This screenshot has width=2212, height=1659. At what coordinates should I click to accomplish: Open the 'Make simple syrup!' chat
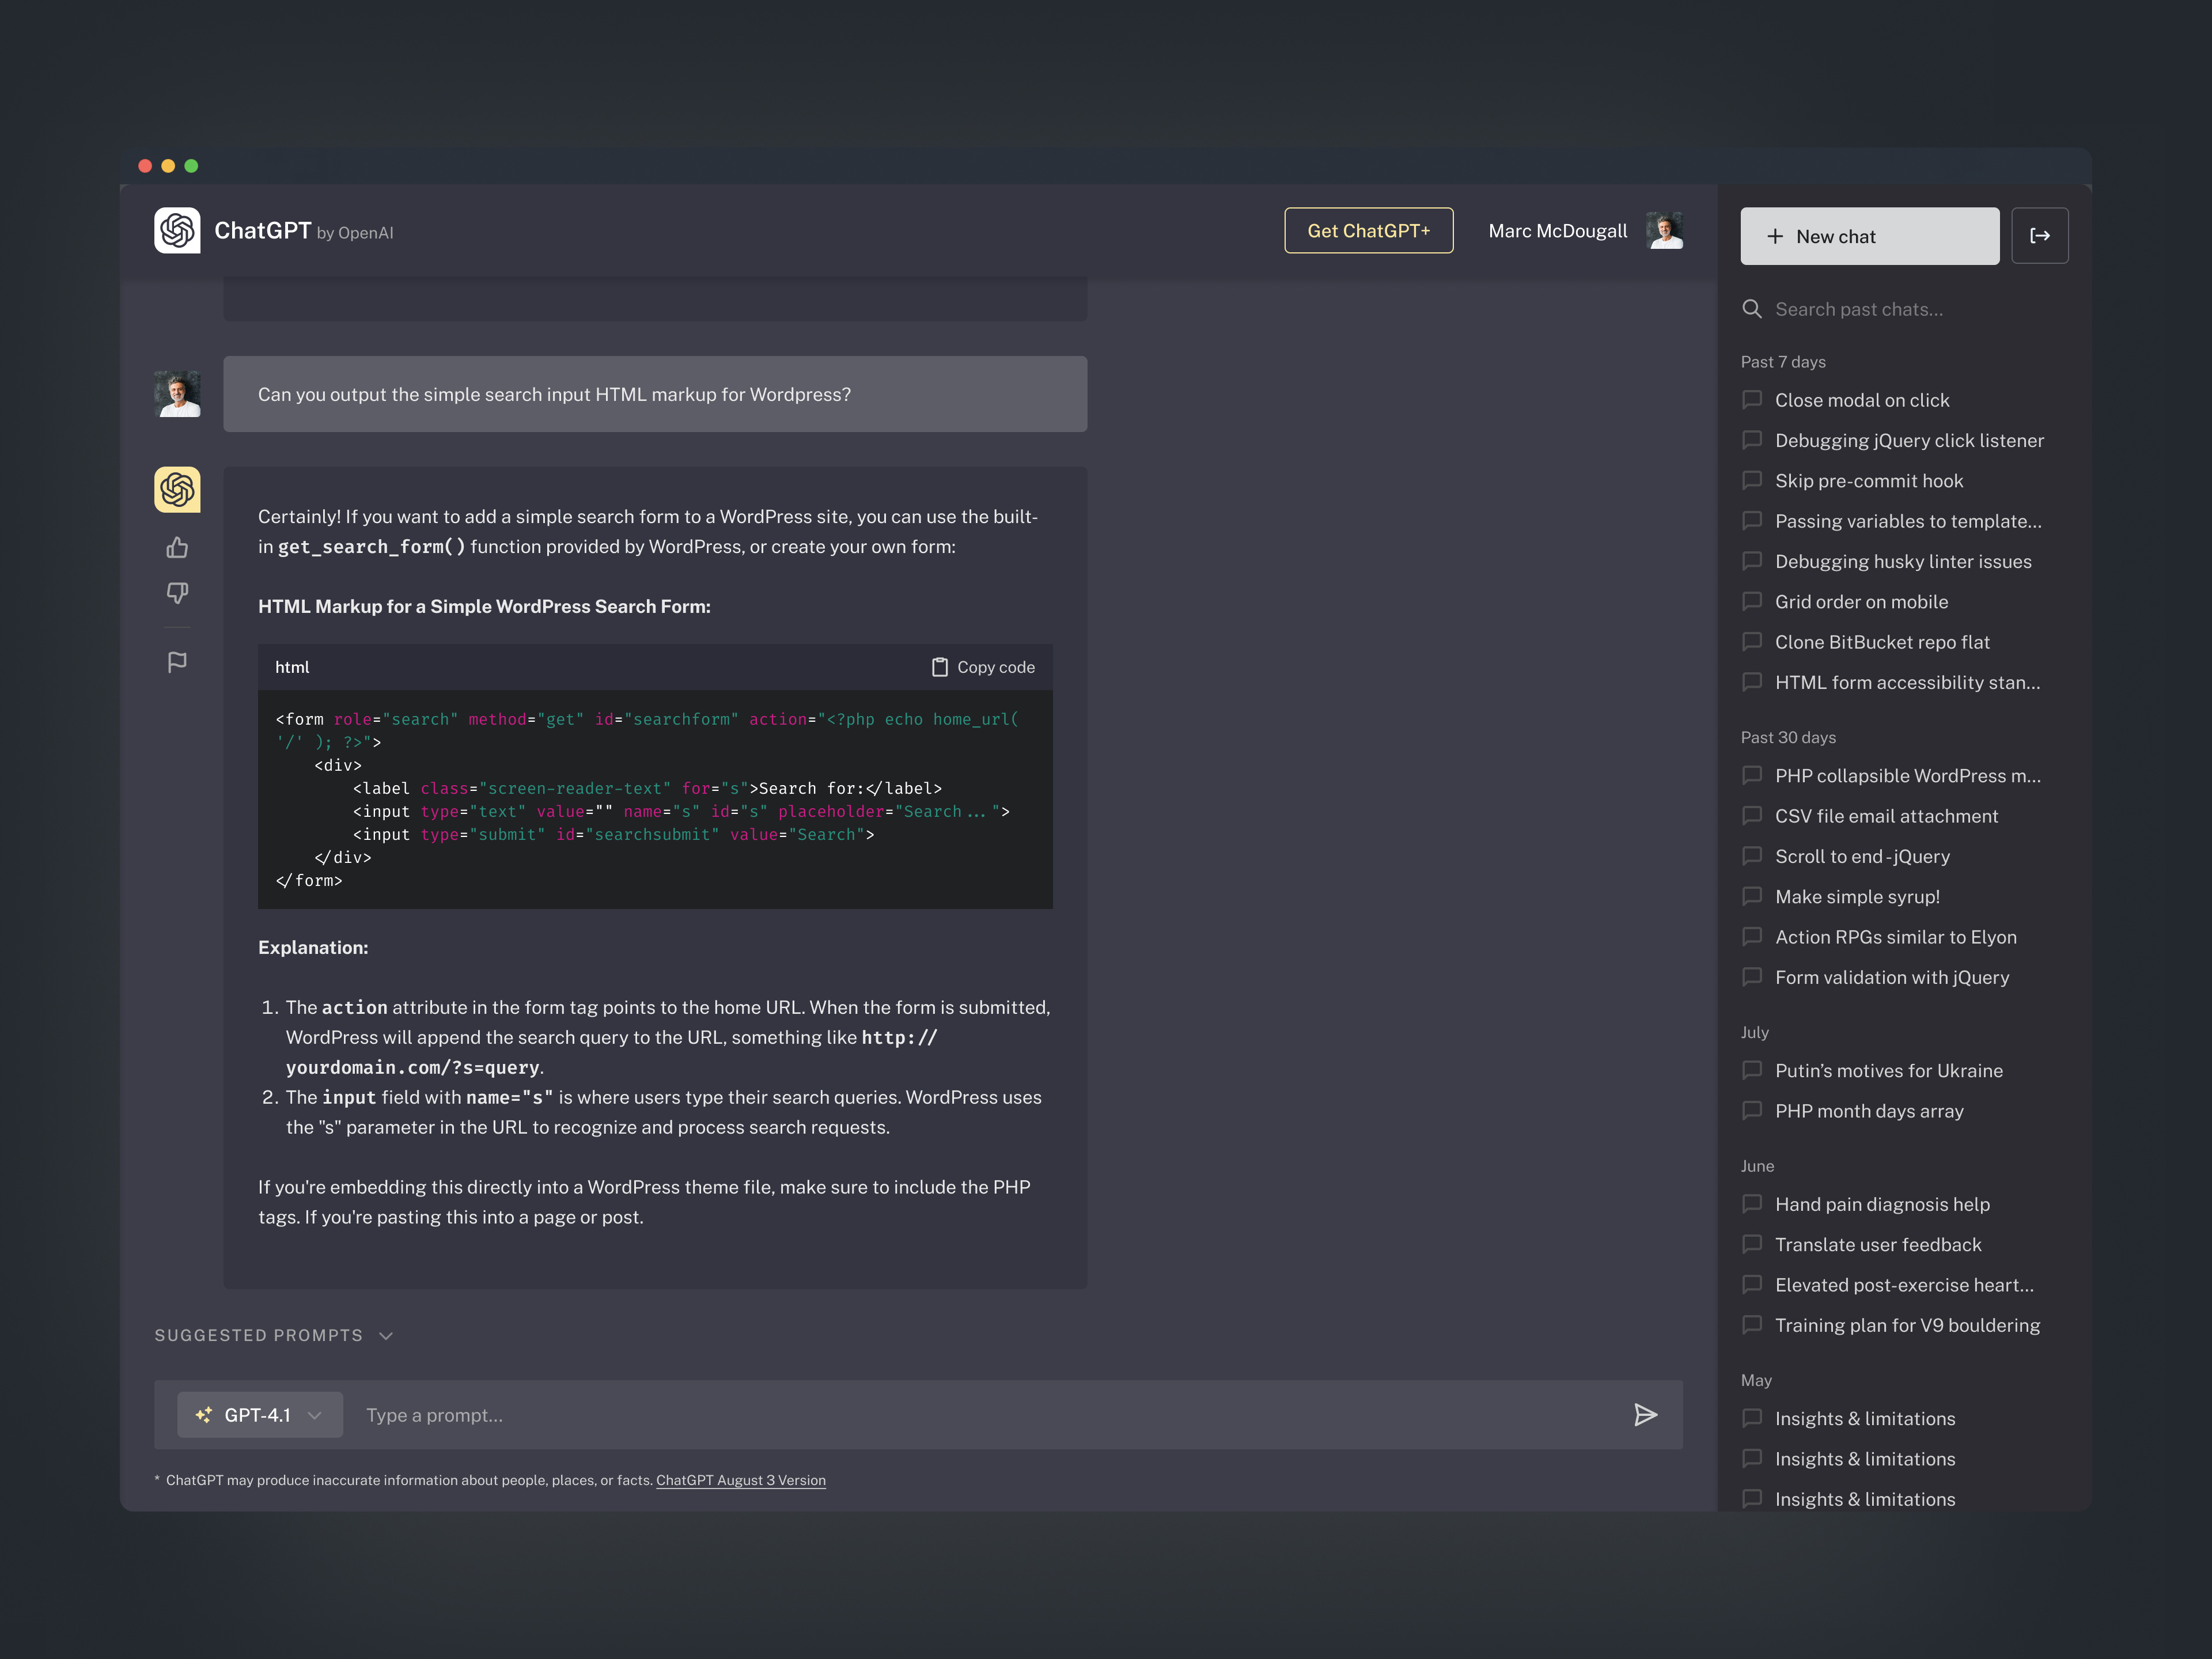1855,896
